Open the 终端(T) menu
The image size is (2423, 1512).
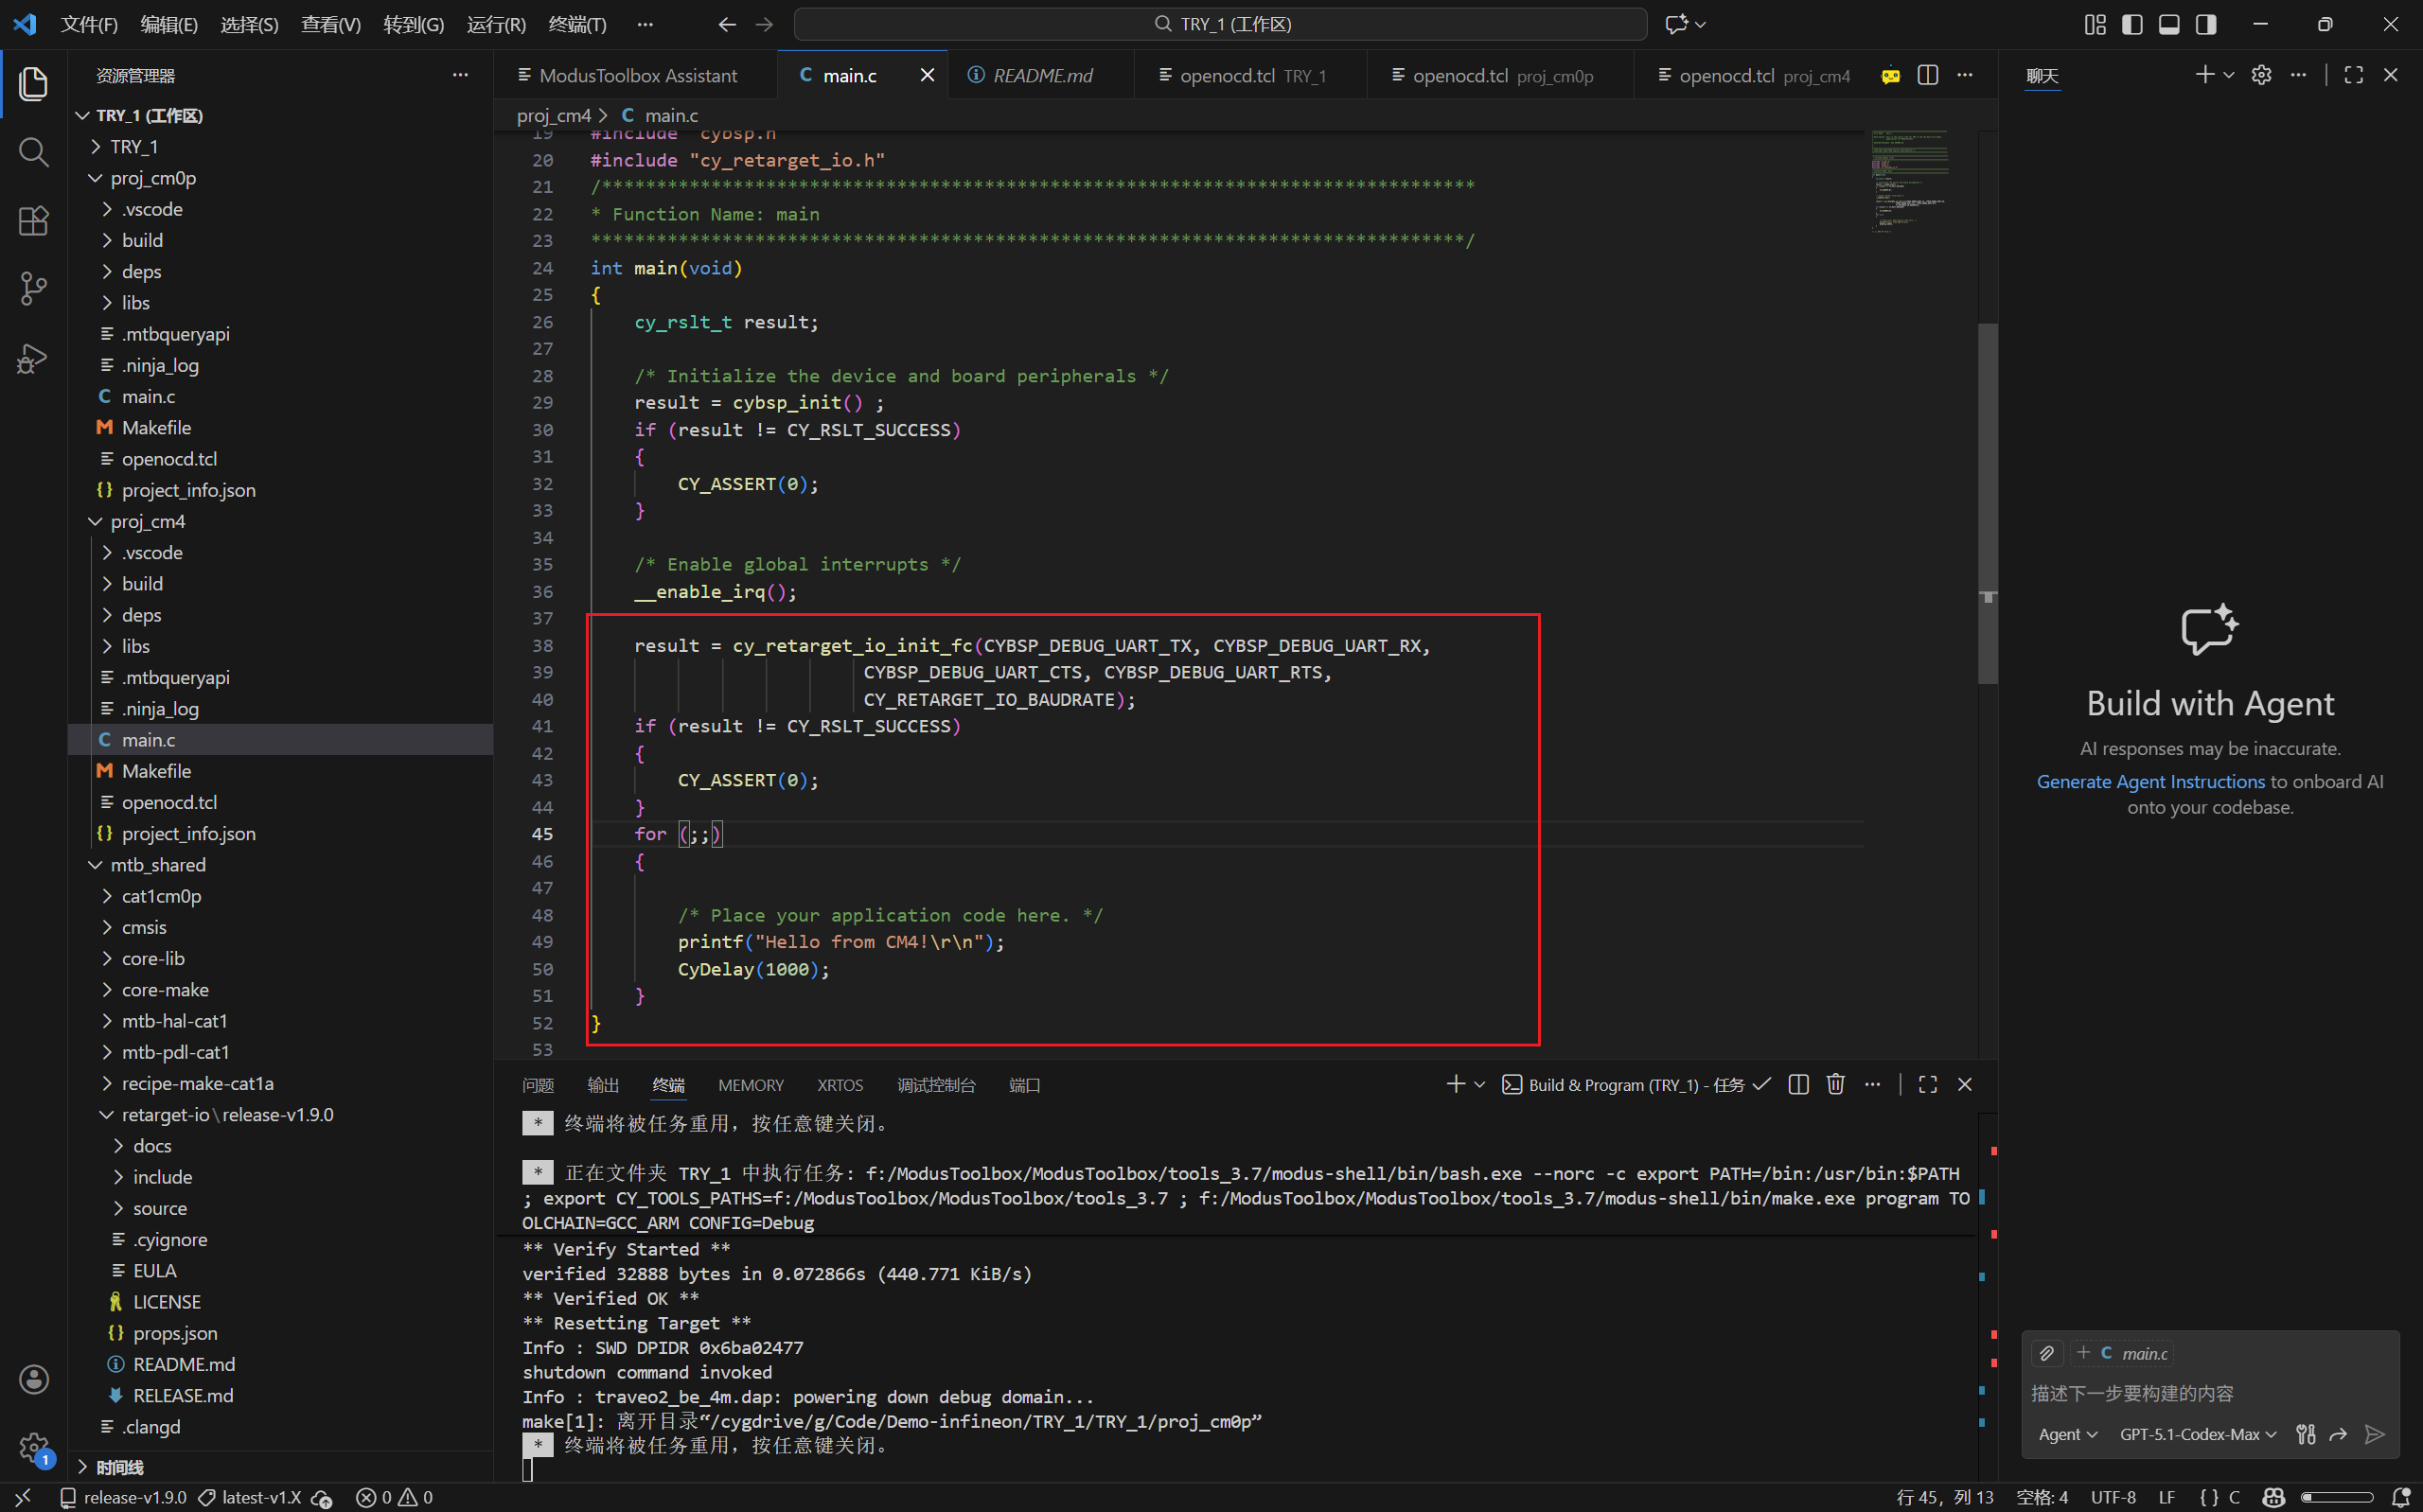[577, 24]
